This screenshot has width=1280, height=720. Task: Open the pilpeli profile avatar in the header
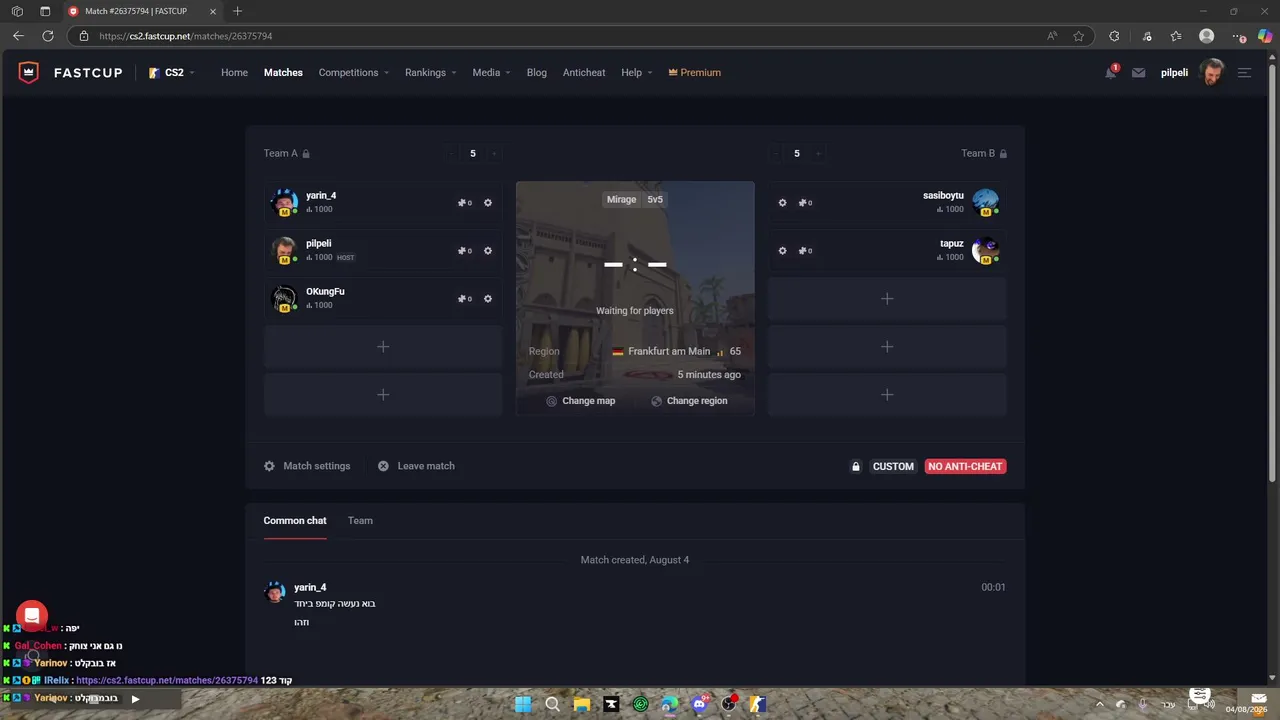click(1211, 72)
